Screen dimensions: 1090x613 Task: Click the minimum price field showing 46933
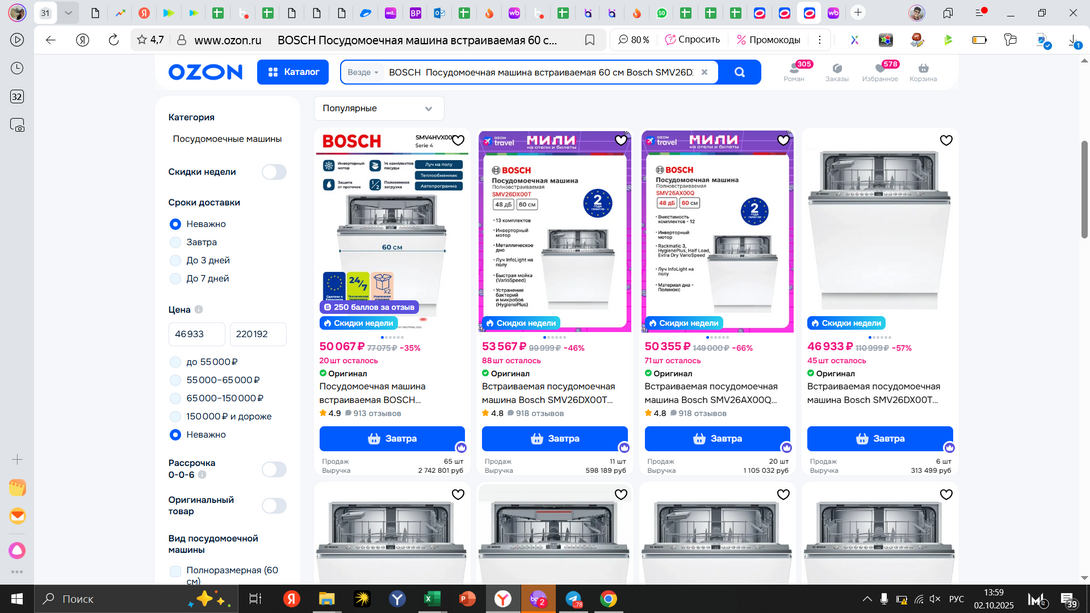coord(196,334)
